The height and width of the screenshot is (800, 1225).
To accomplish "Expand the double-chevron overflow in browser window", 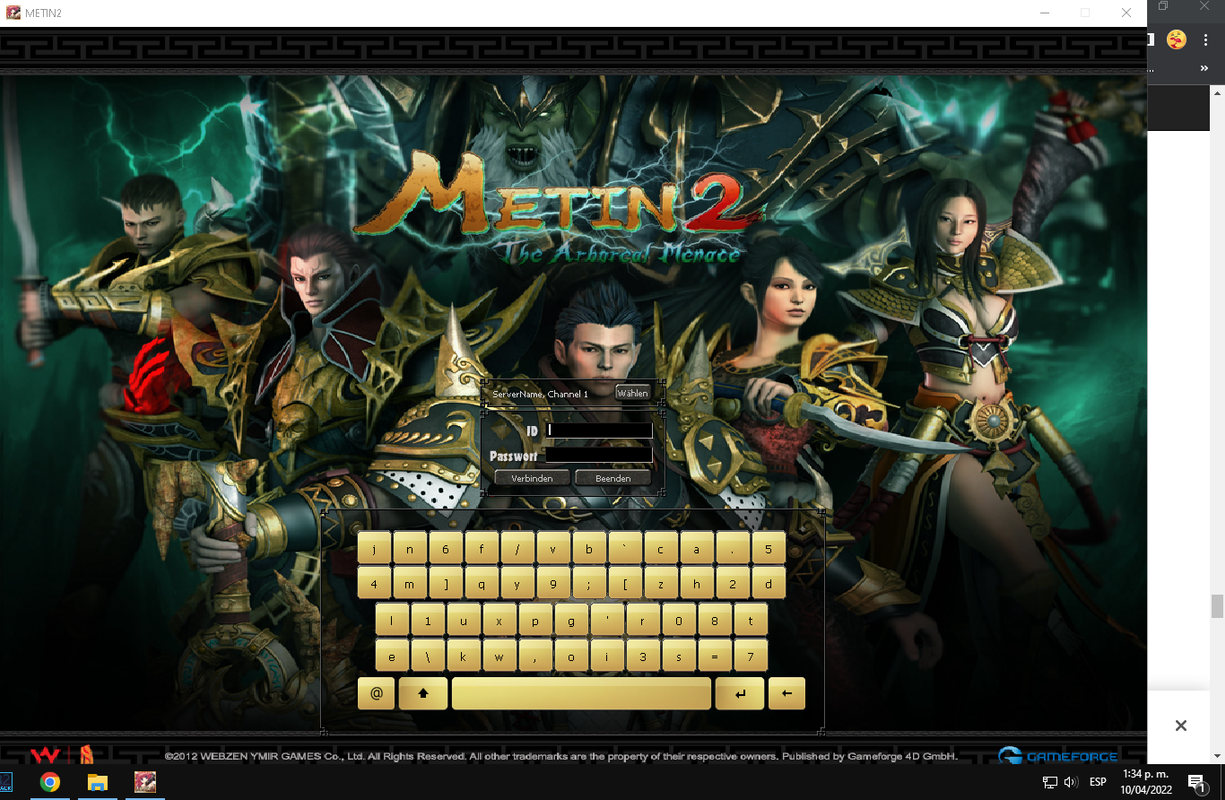I will pos(1204,68).
